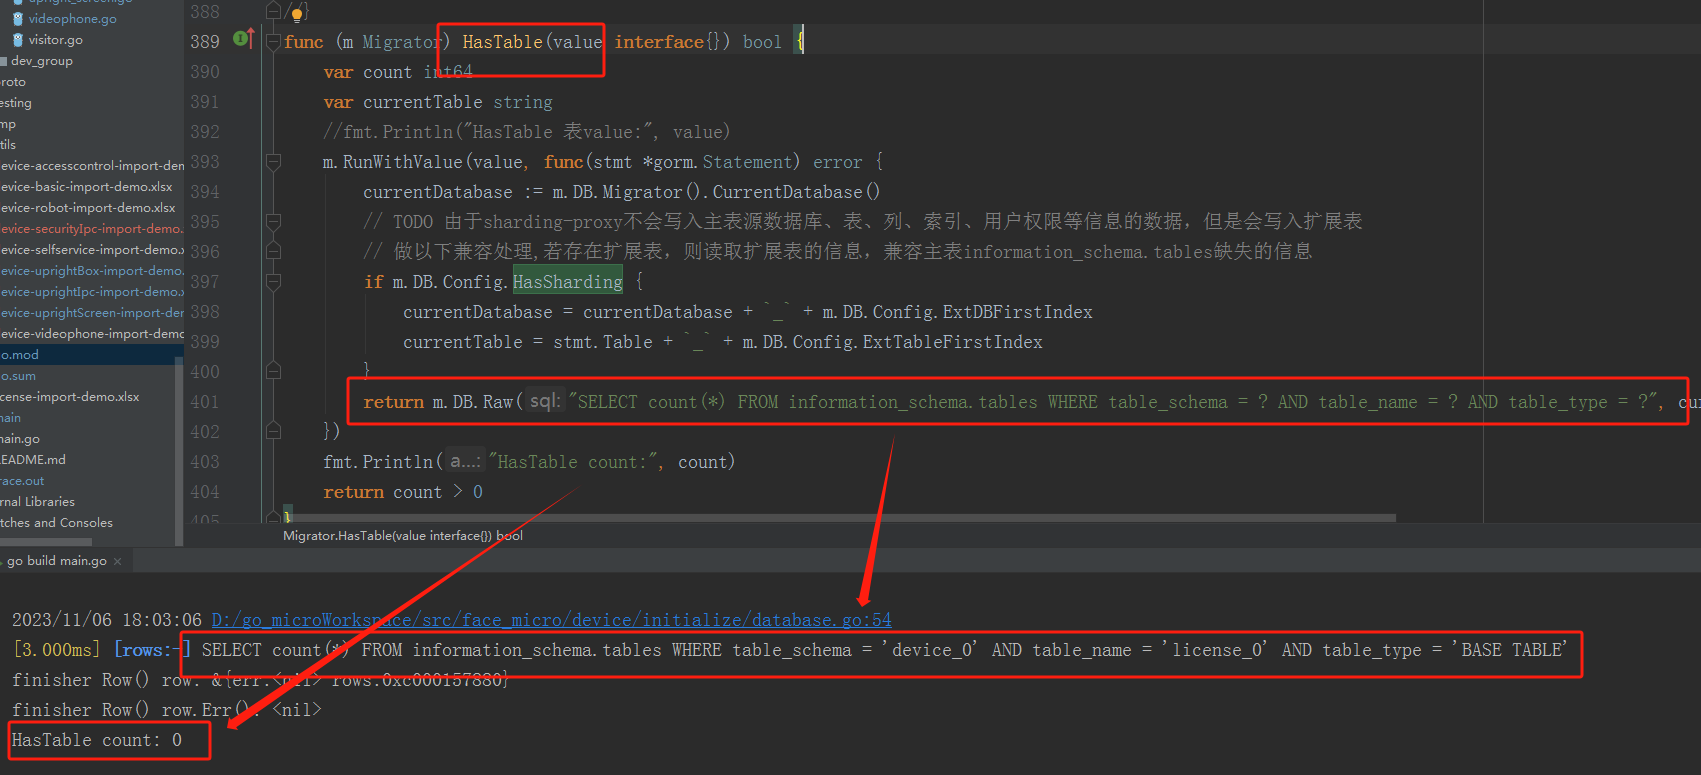The height and width of the screenshot is (775, 1701).
Task: Select Scratches and Consoles node
Action: click(56, 522)
